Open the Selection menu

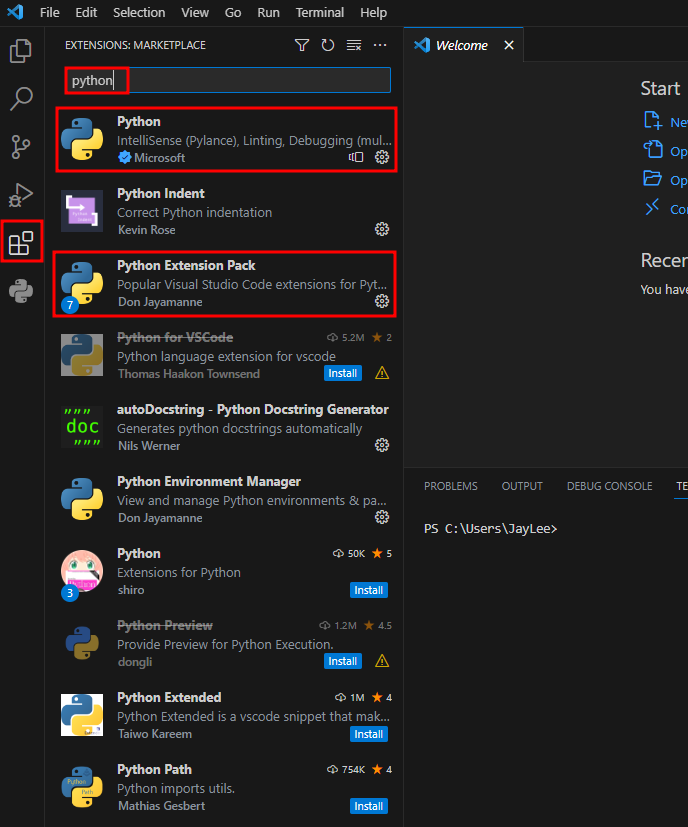(139, 13)
